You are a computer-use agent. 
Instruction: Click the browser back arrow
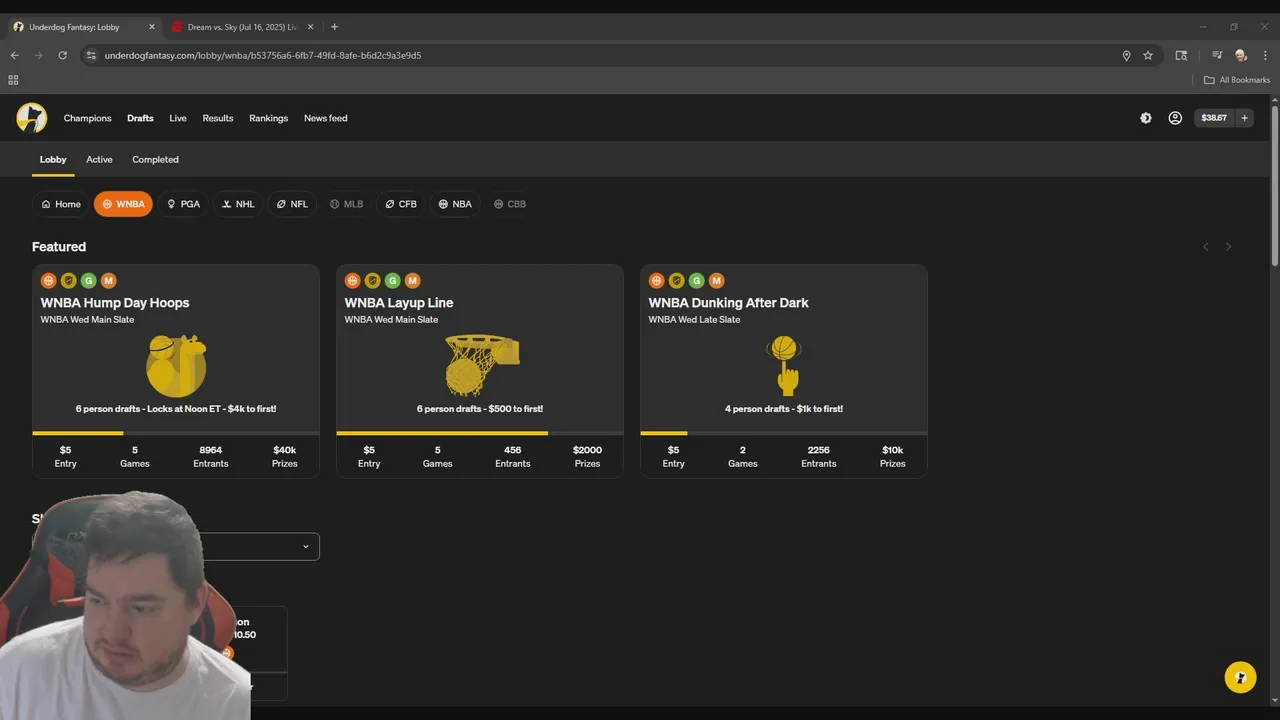[x=15, y=55]
